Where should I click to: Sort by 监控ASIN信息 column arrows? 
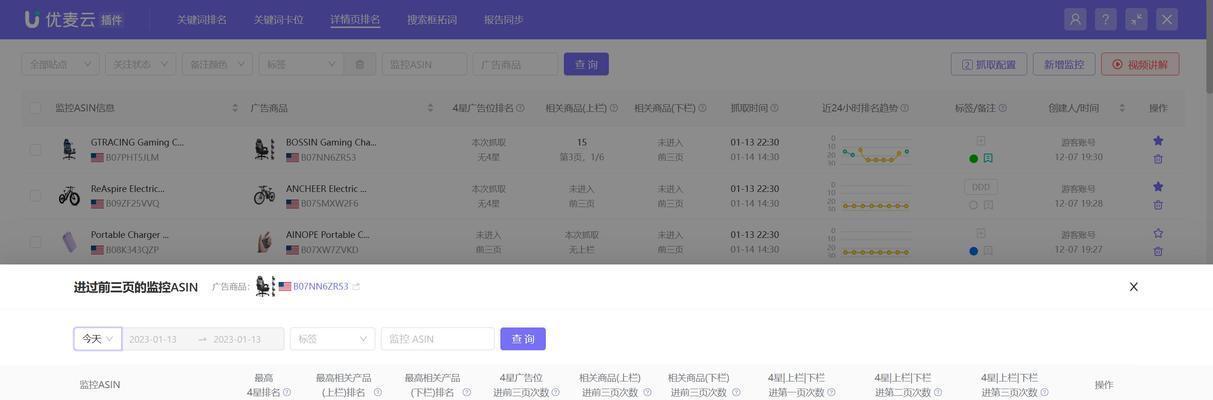click(235, 108)
